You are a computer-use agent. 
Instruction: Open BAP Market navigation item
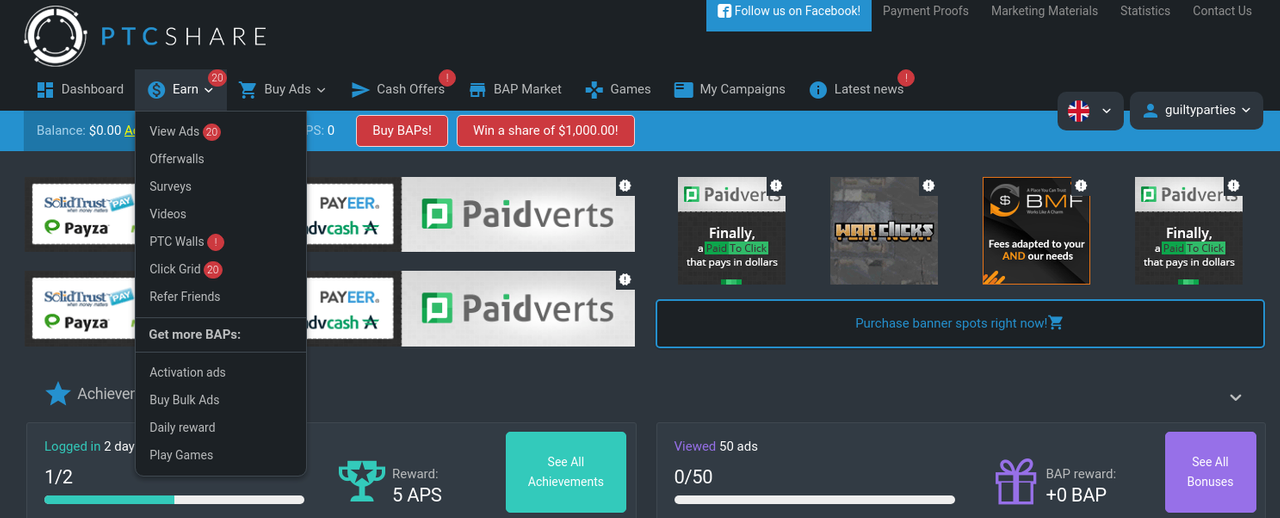(515, 89)
